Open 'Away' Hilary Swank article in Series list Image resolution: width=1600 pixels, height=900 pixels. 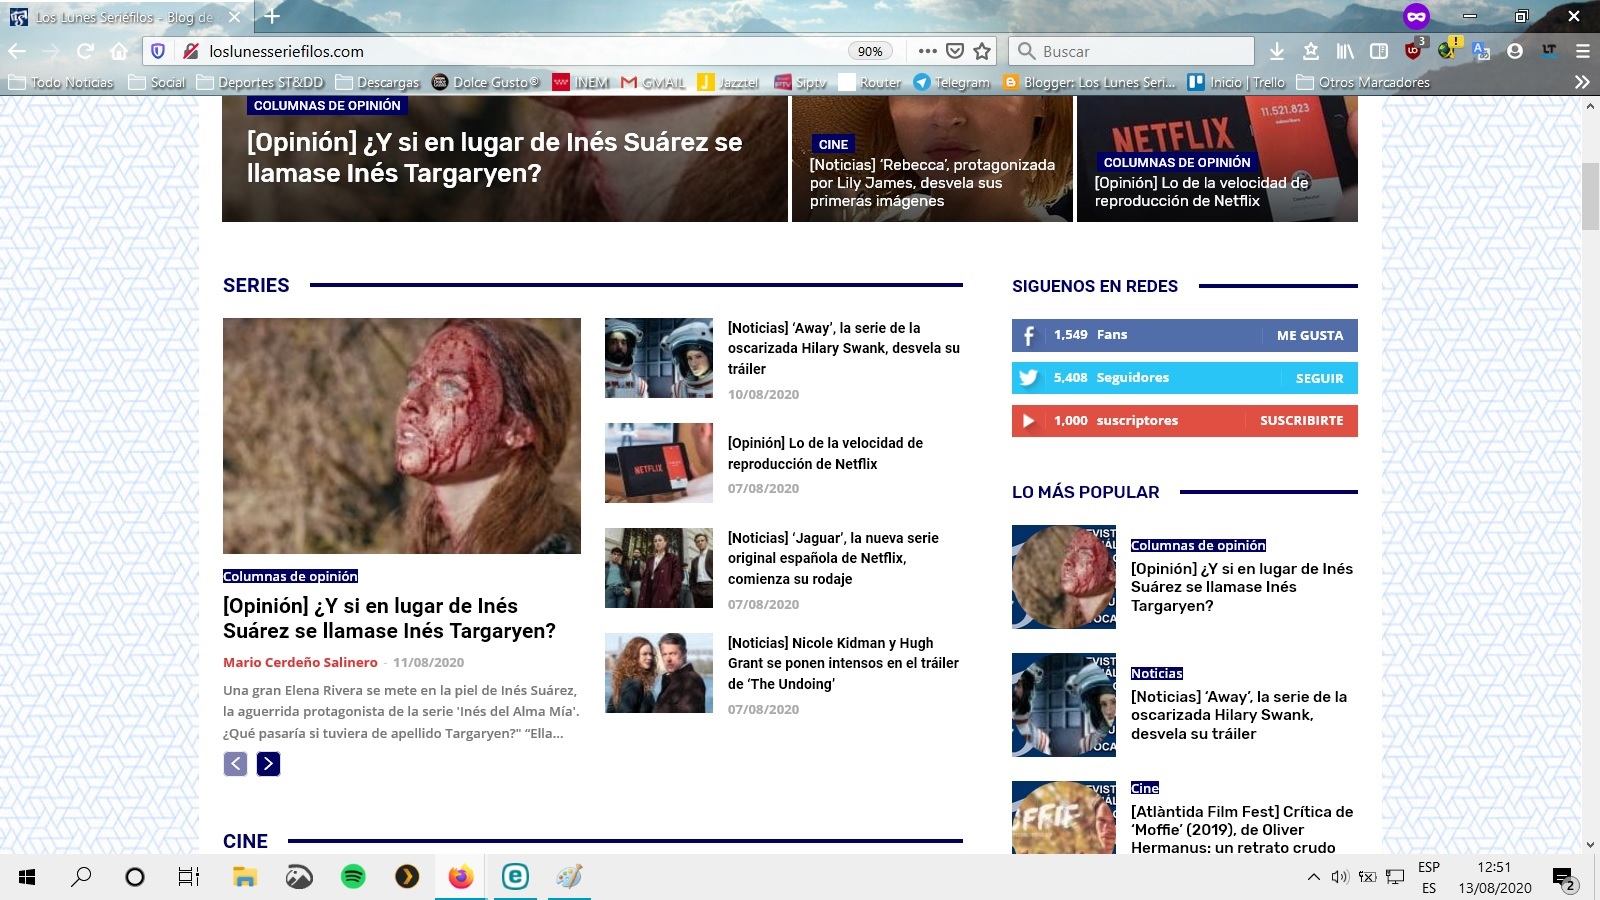[x=844, y=348]
